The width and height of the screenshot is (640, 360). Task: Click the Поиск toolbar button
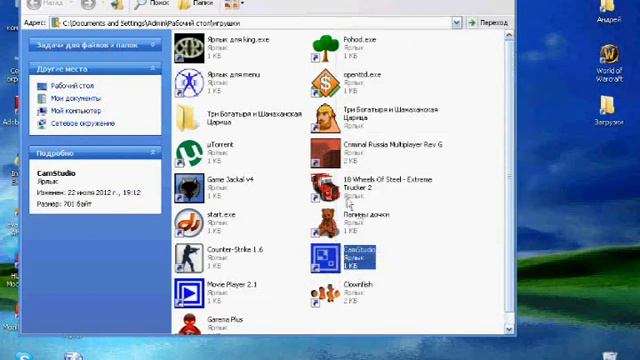coord(151,4)
